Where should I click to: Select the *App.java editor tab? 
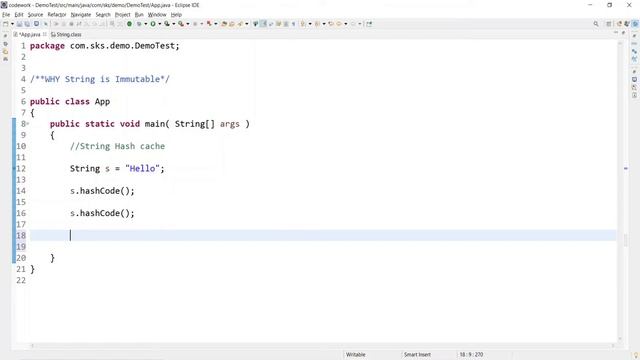coord(29,35)
